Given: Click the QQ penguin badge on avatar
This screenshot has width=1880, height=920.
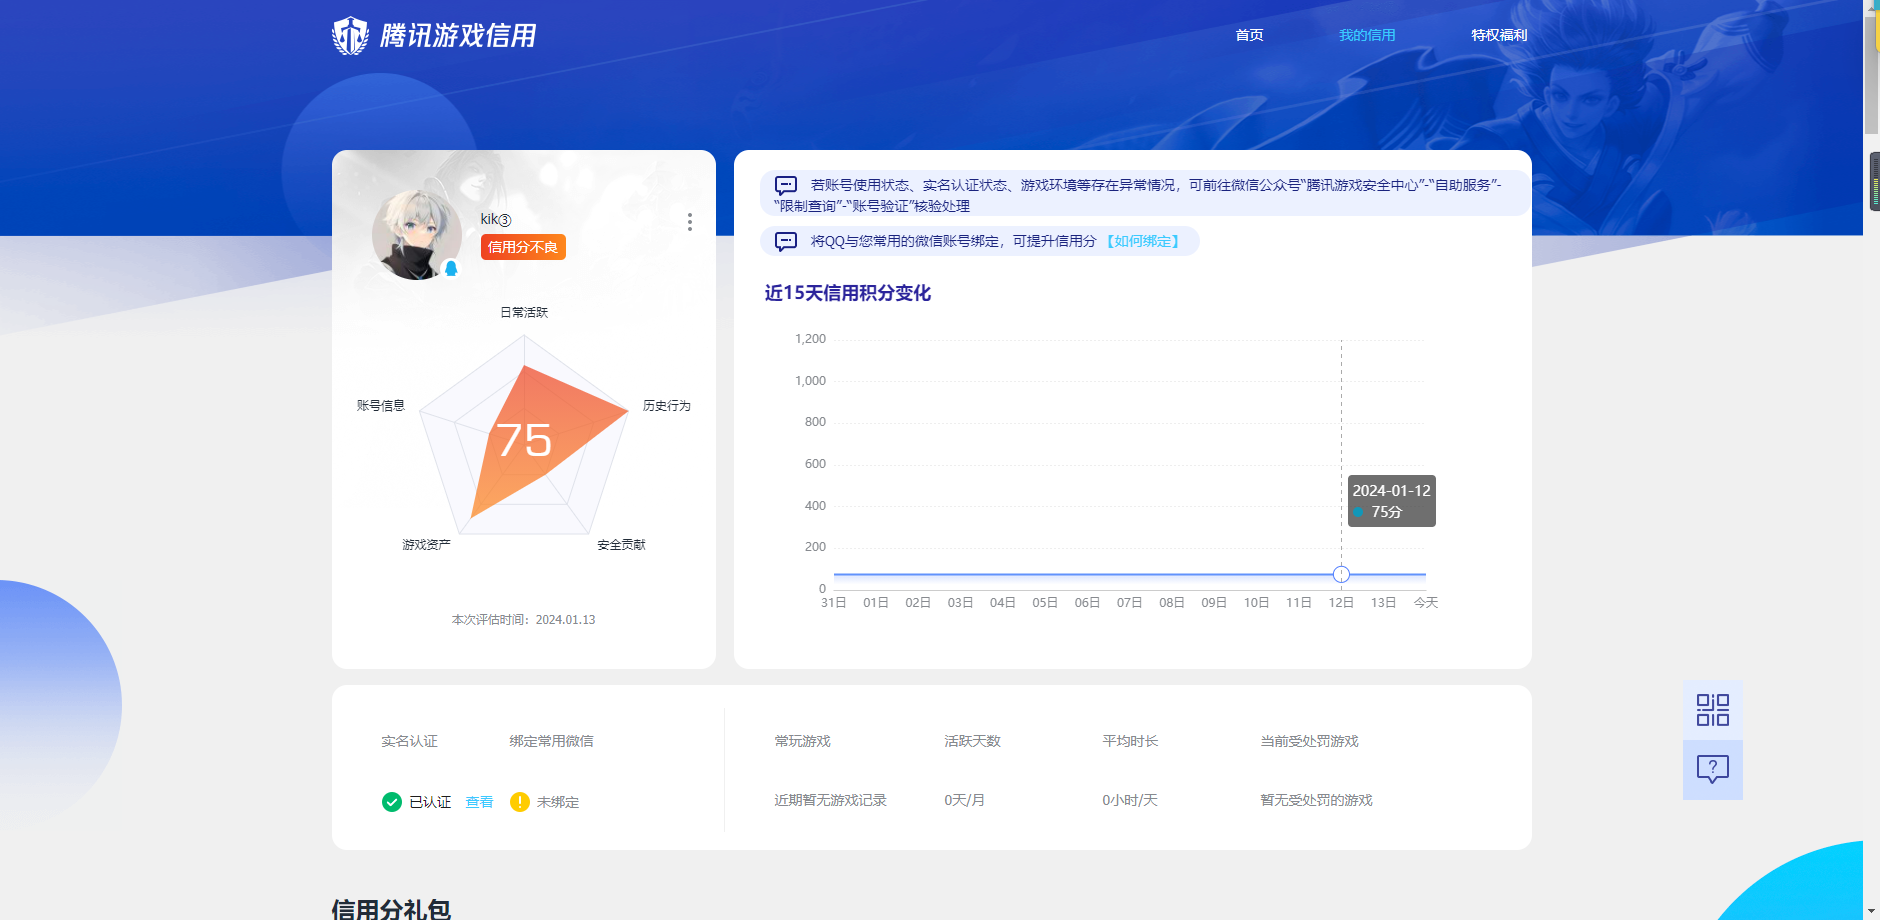Looking at the screenshot, I should click(x=451, y=268).
